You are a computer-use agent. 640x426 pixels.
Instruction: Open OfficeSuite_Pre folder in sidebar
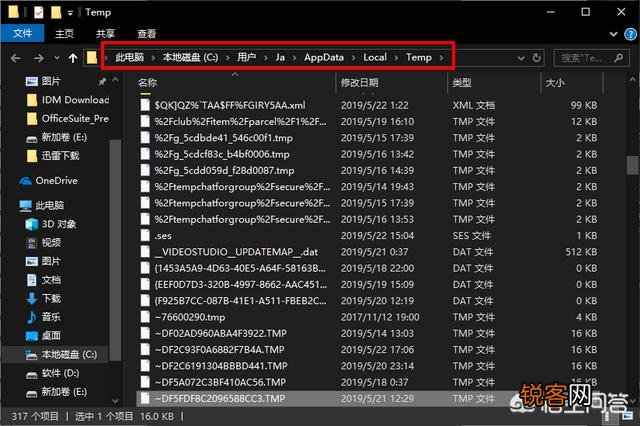68,118
